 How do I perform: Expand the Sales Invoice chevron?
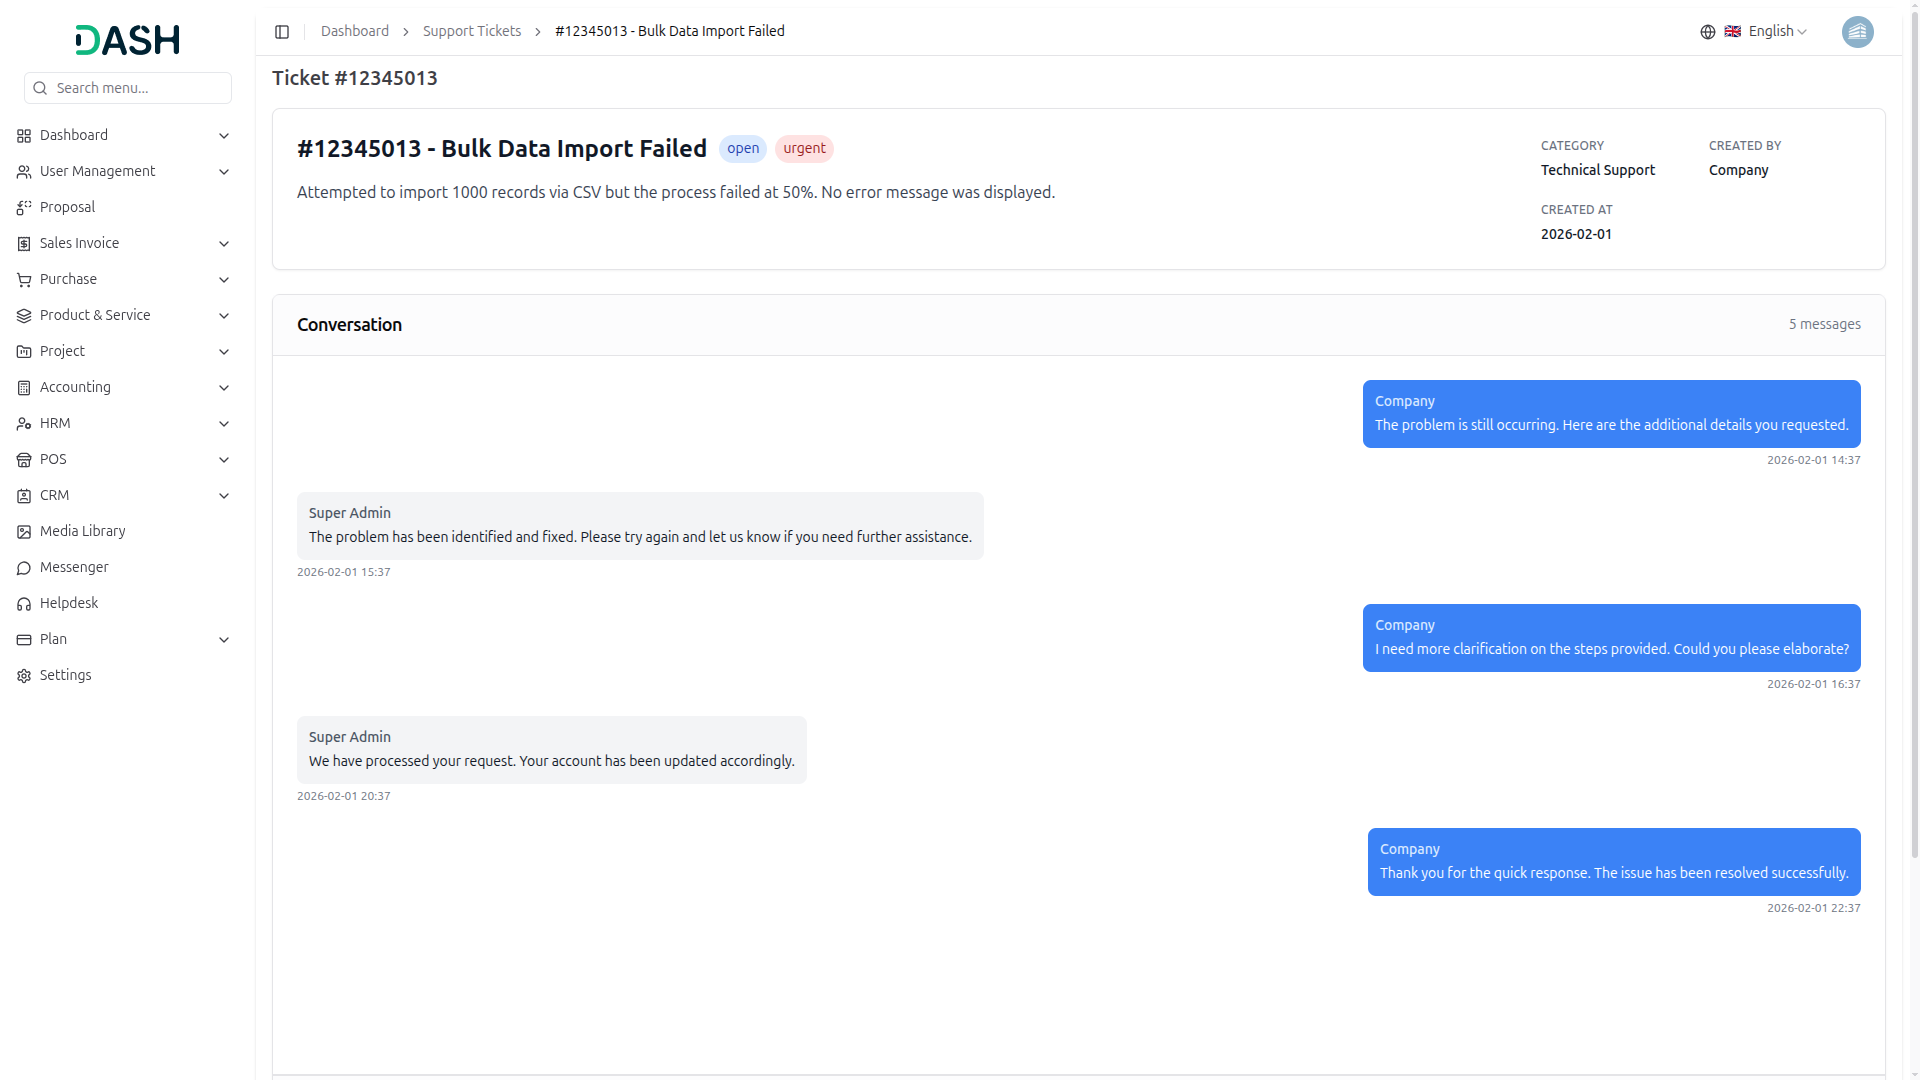click(x=224, y=244)
